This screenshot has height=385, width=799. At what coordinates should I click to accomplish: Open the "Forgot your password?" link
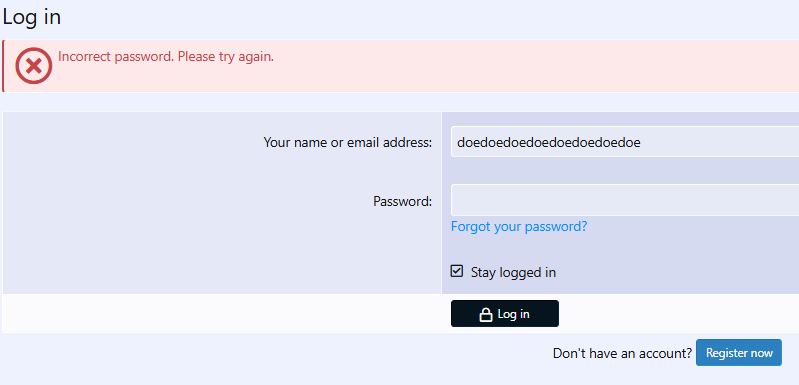(519, 227)
